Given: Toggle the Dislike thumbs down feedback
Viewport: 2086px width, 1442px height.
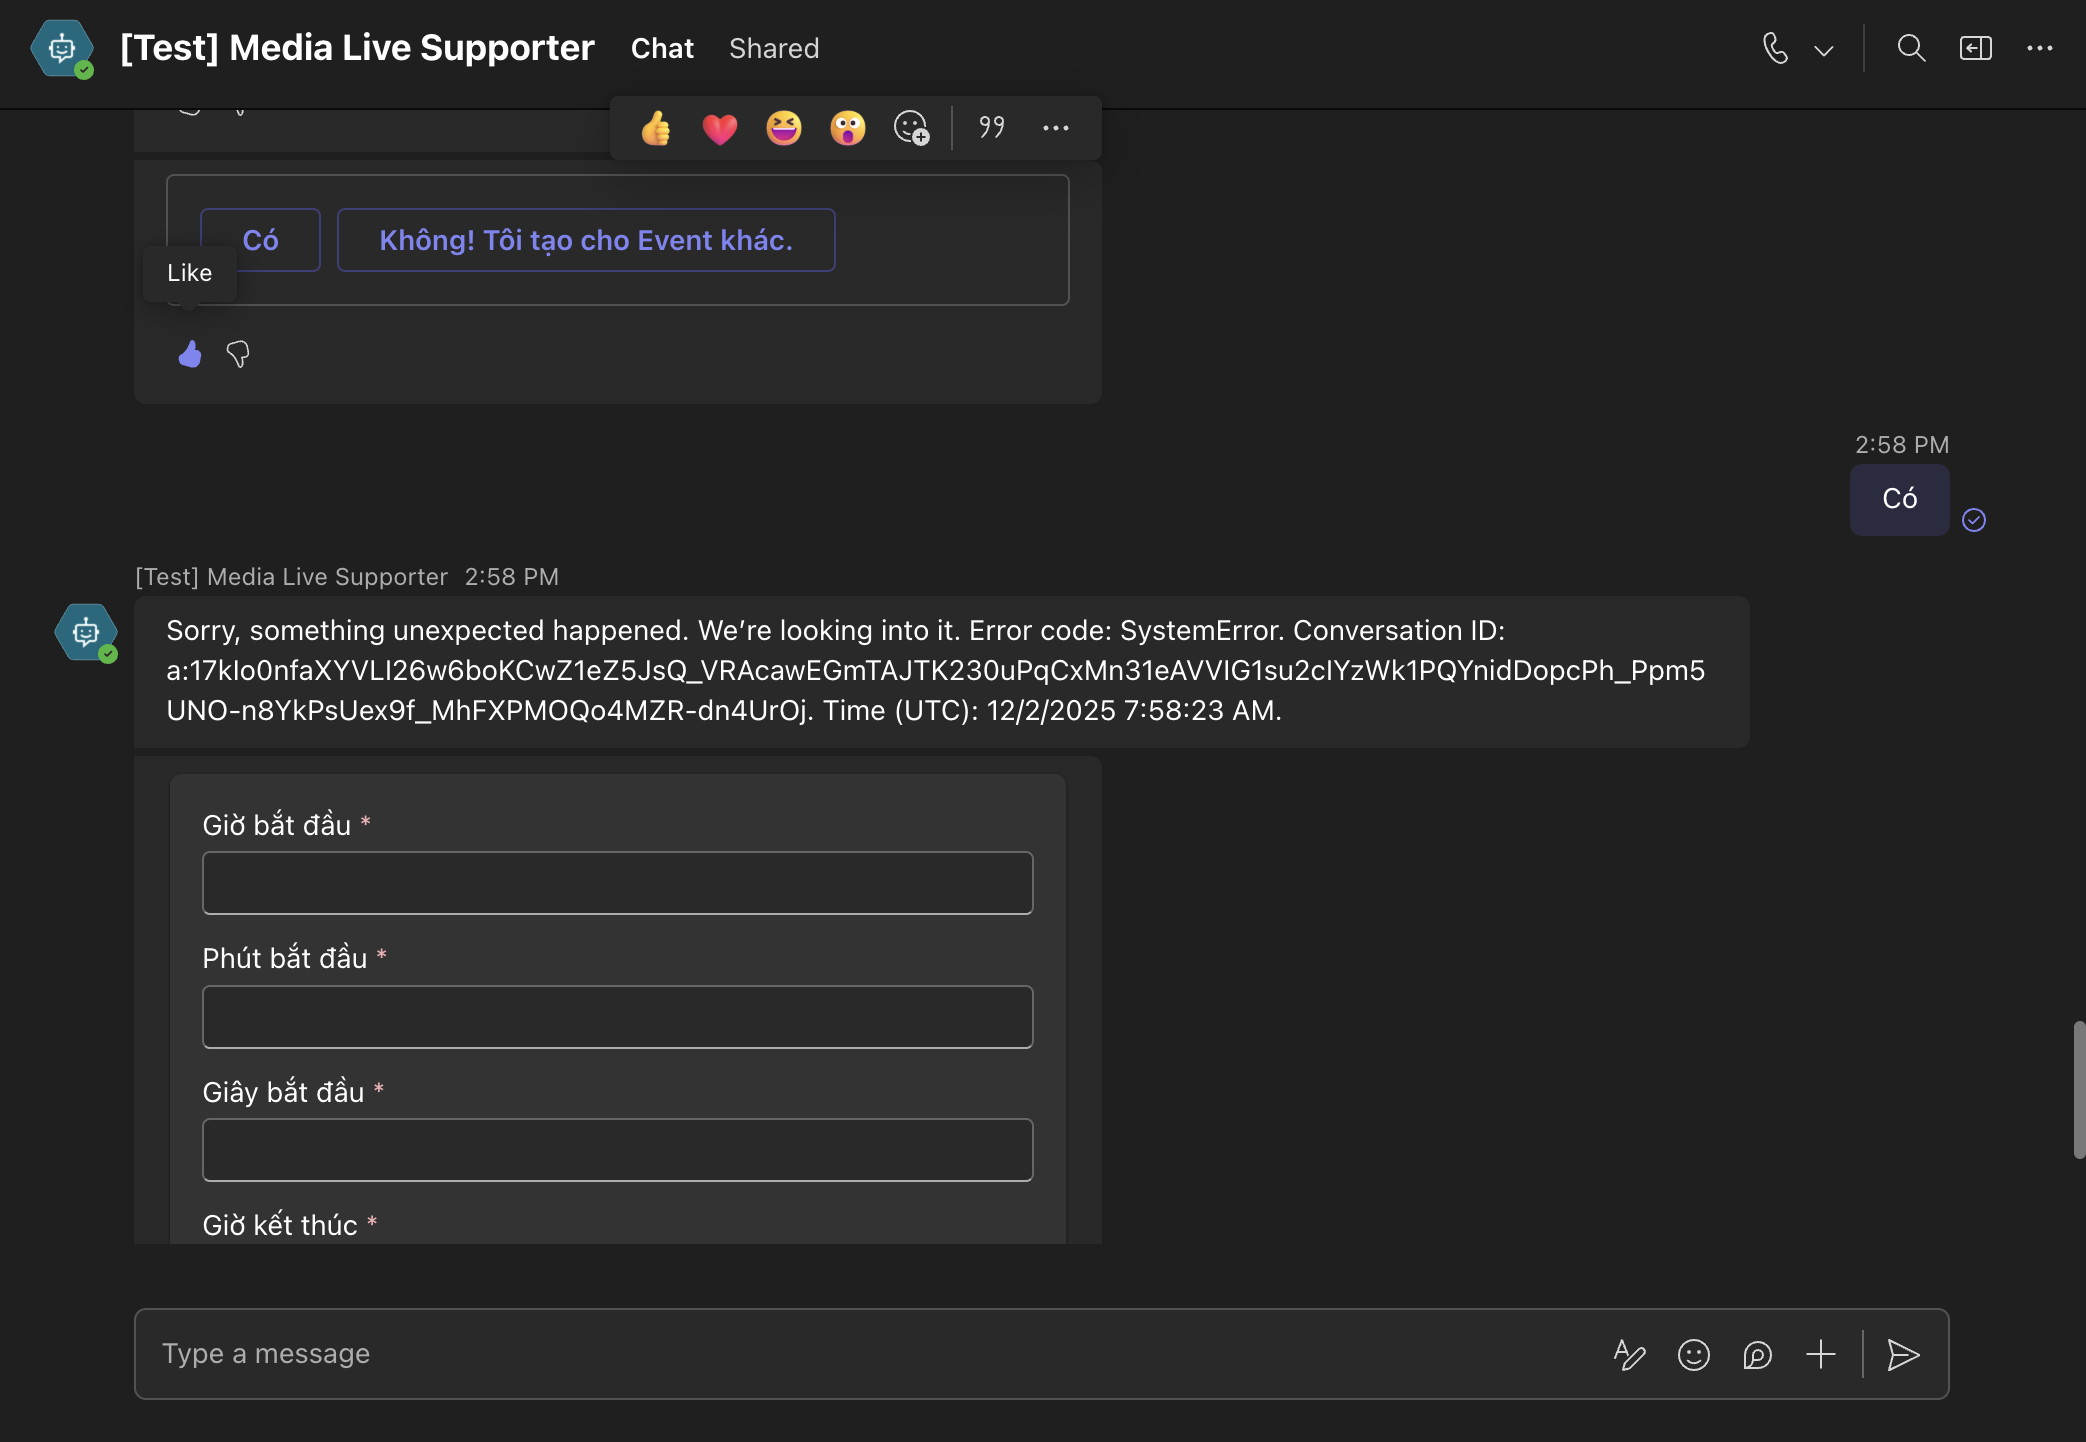Looking at the screenshot, I should click(x=238, y=354).
